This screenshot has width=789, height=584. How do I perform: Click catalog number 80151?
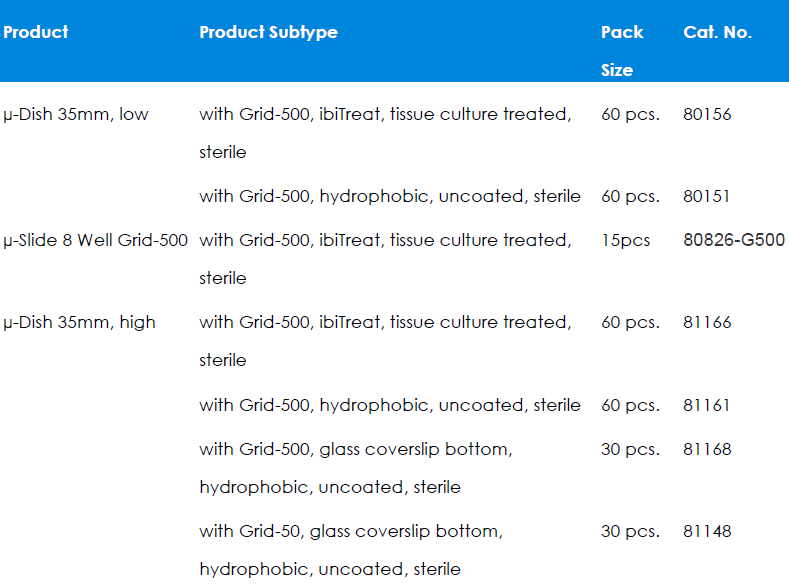click(x=707, y=196)
